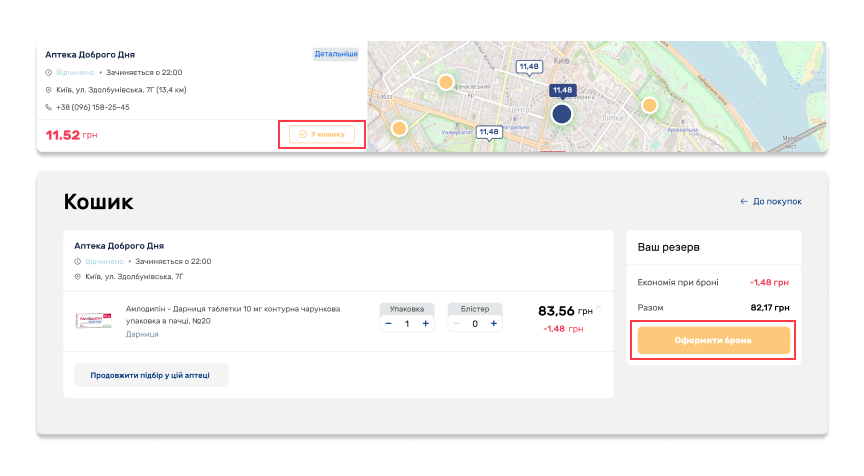Increase Блістер quantity with plus
864x476 pixels.
(493, 324)
